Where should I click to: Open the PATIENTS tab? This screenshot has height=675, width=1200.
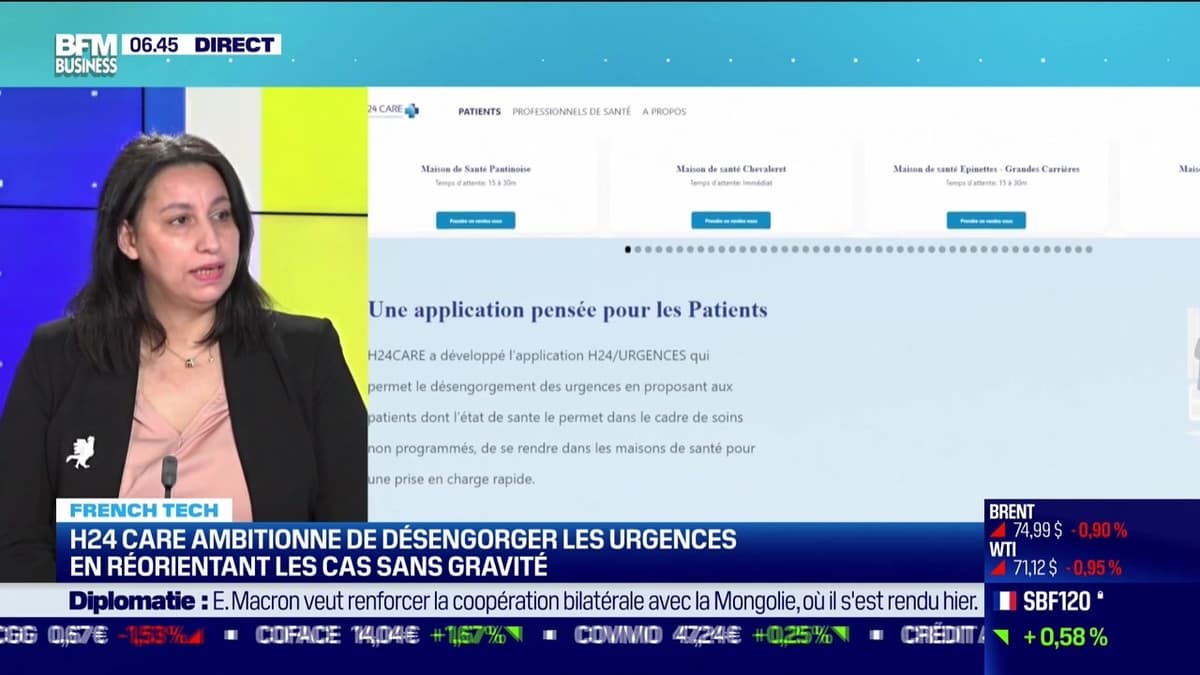479,111
